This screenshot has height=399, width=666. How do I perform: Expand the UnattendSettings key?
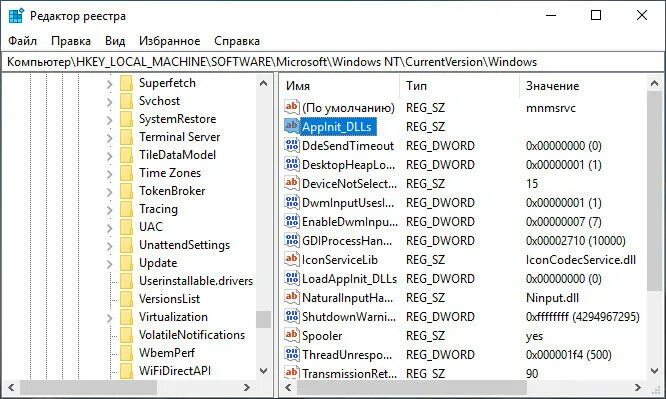[x=110, y=246]
